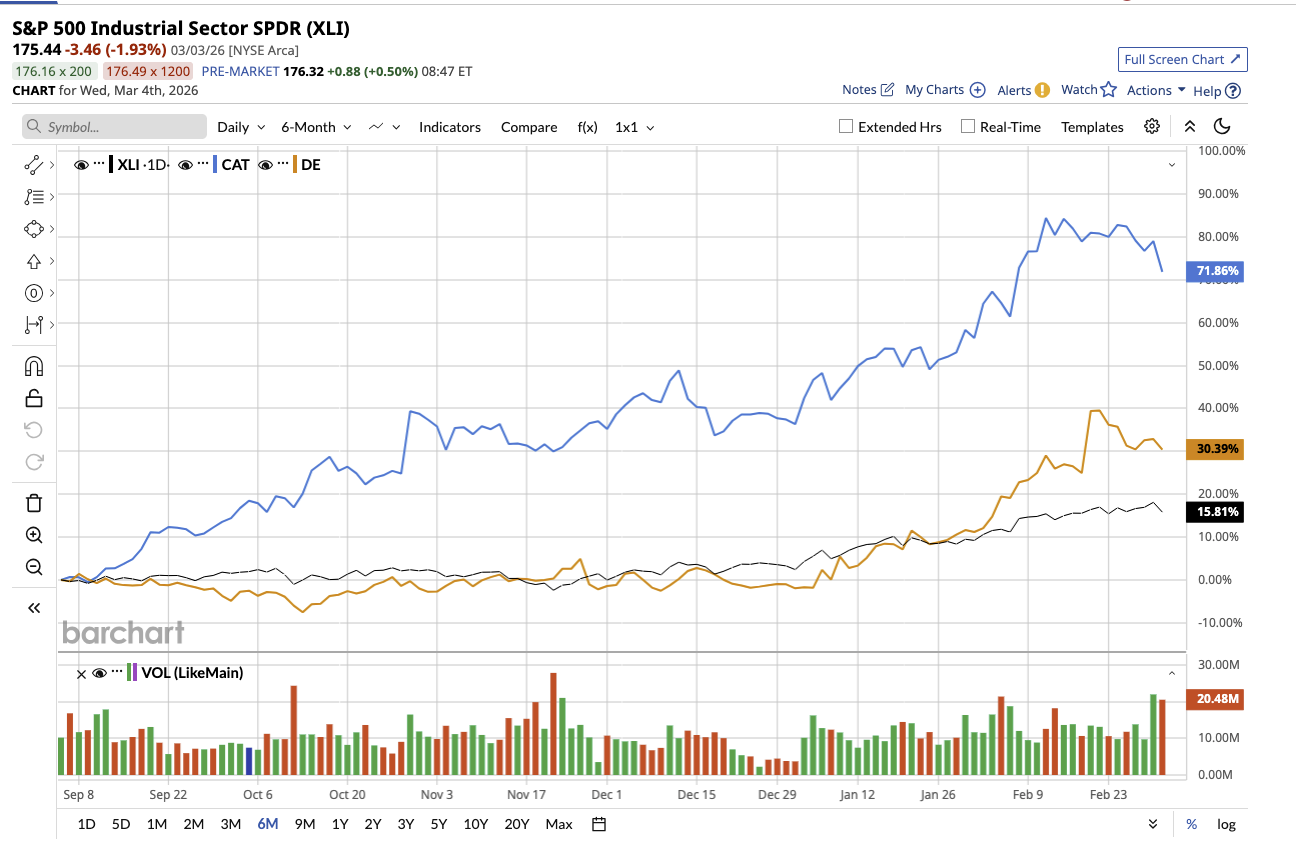
Task: Switch the scale to log
Action: [1226, 824]
